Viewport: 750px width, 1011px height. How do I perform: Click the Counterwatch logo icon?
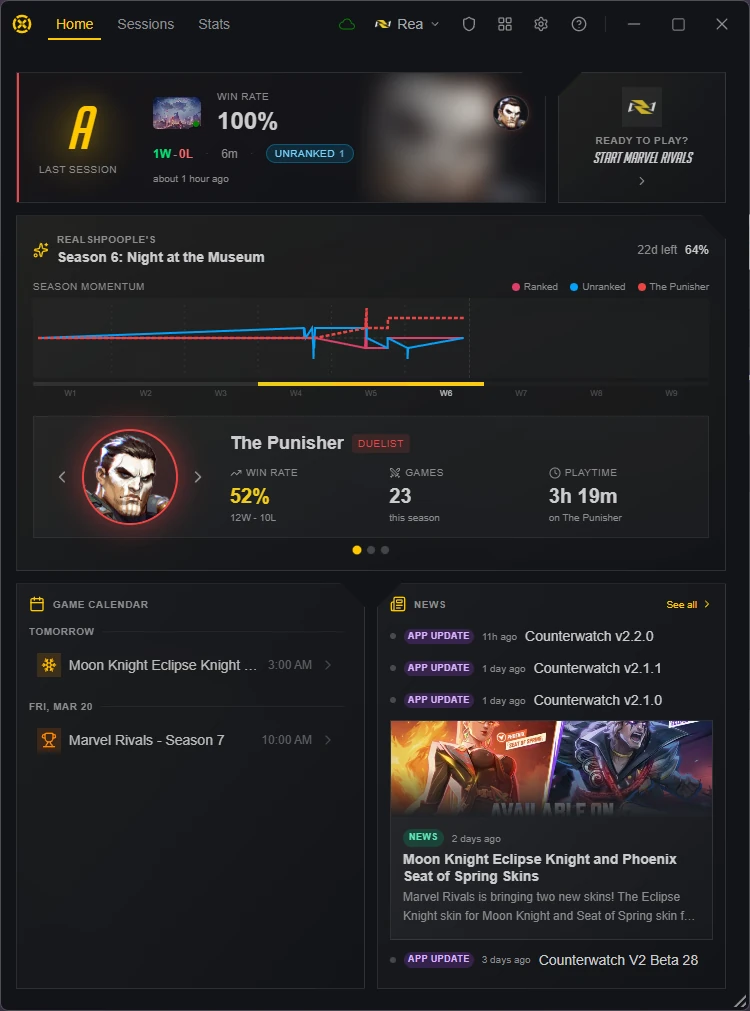22,25
